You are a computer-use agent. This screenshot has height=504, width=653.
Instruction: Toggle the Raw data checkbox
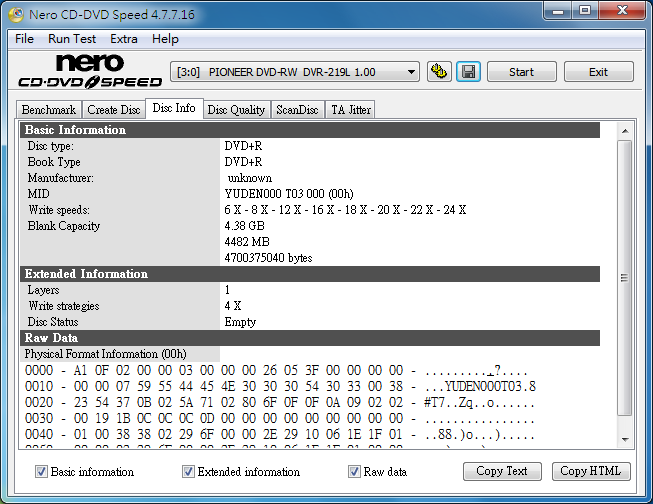(x=354, y=472)
